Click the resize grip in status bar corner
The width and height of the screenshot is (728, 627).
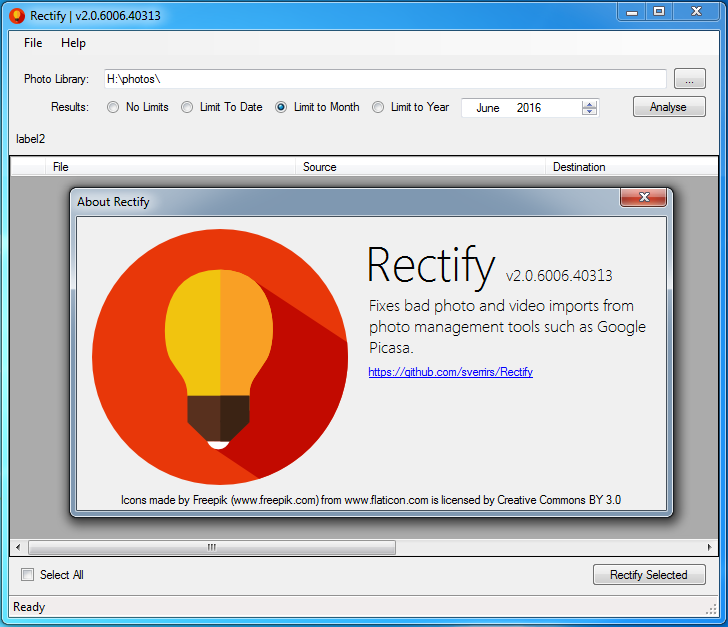click(x=711, y=610)
